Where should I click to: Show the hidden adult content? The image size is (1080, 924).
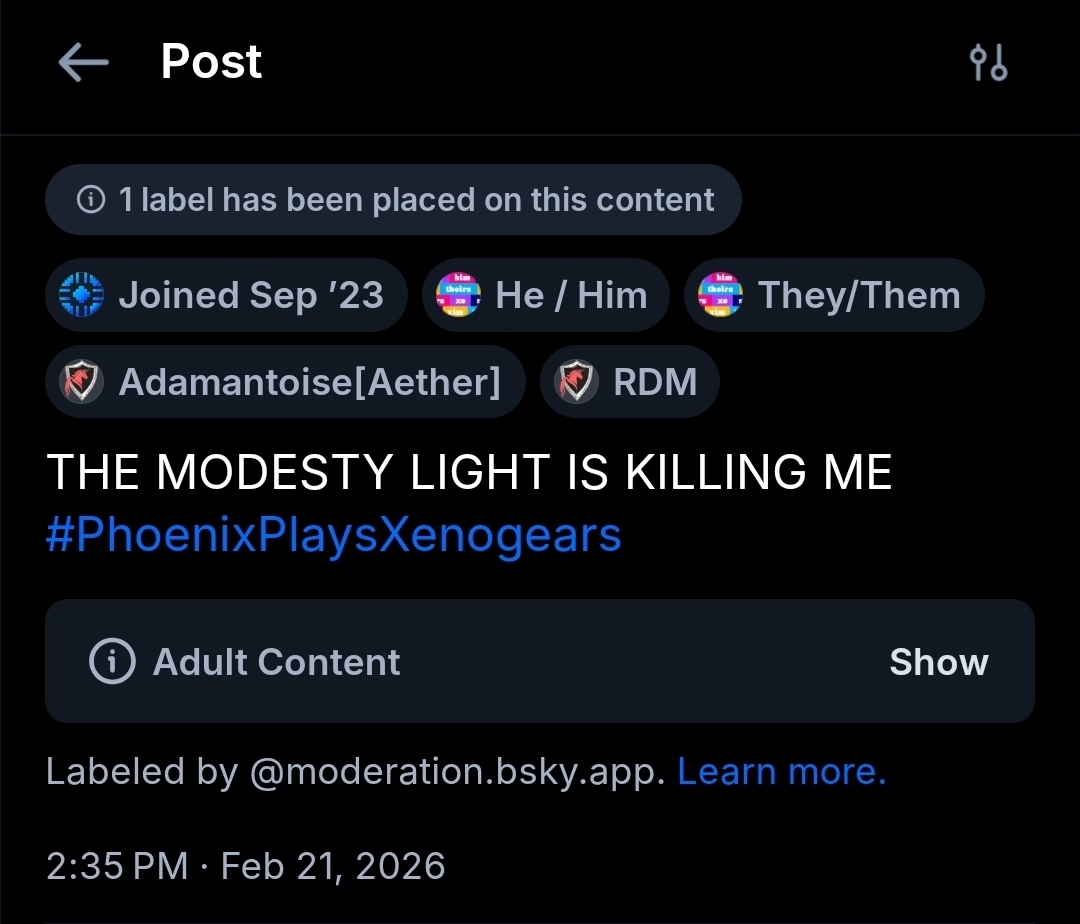point(938,662)
